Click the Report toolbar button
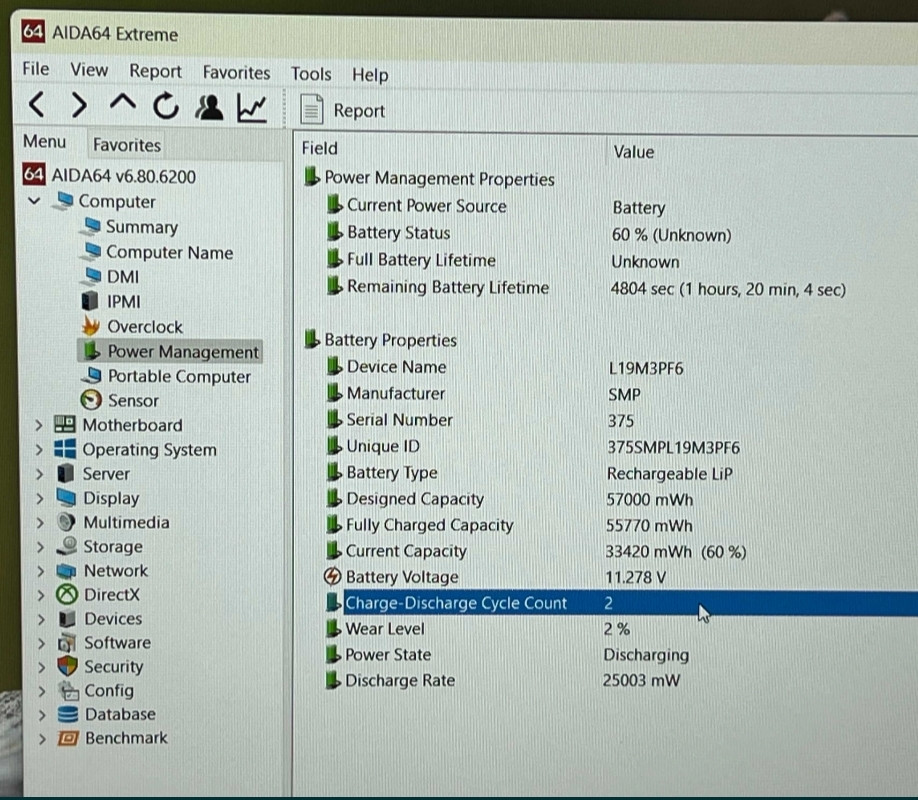 pyautogui.click(x=343, y=110)
